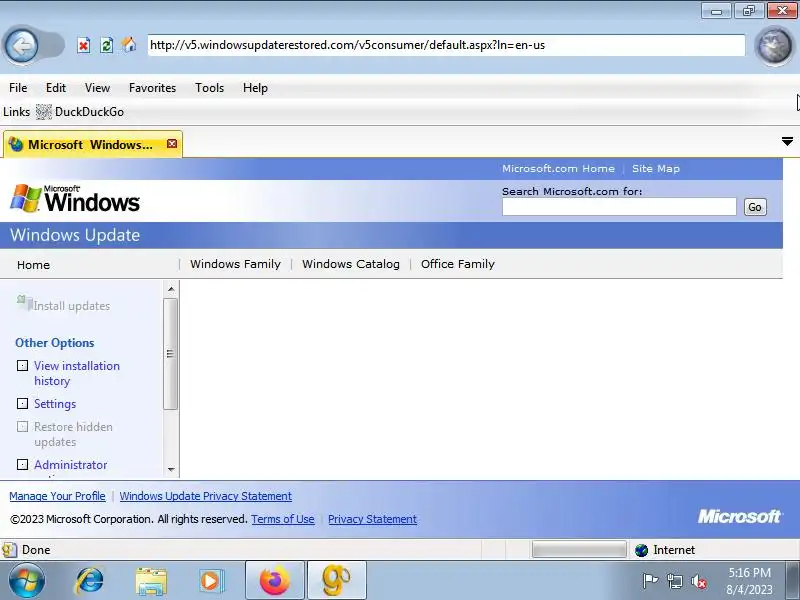Click the Other Options heading
Image resolution: width=800 pixels, height=600 pixels.
(x=55, y=343)
